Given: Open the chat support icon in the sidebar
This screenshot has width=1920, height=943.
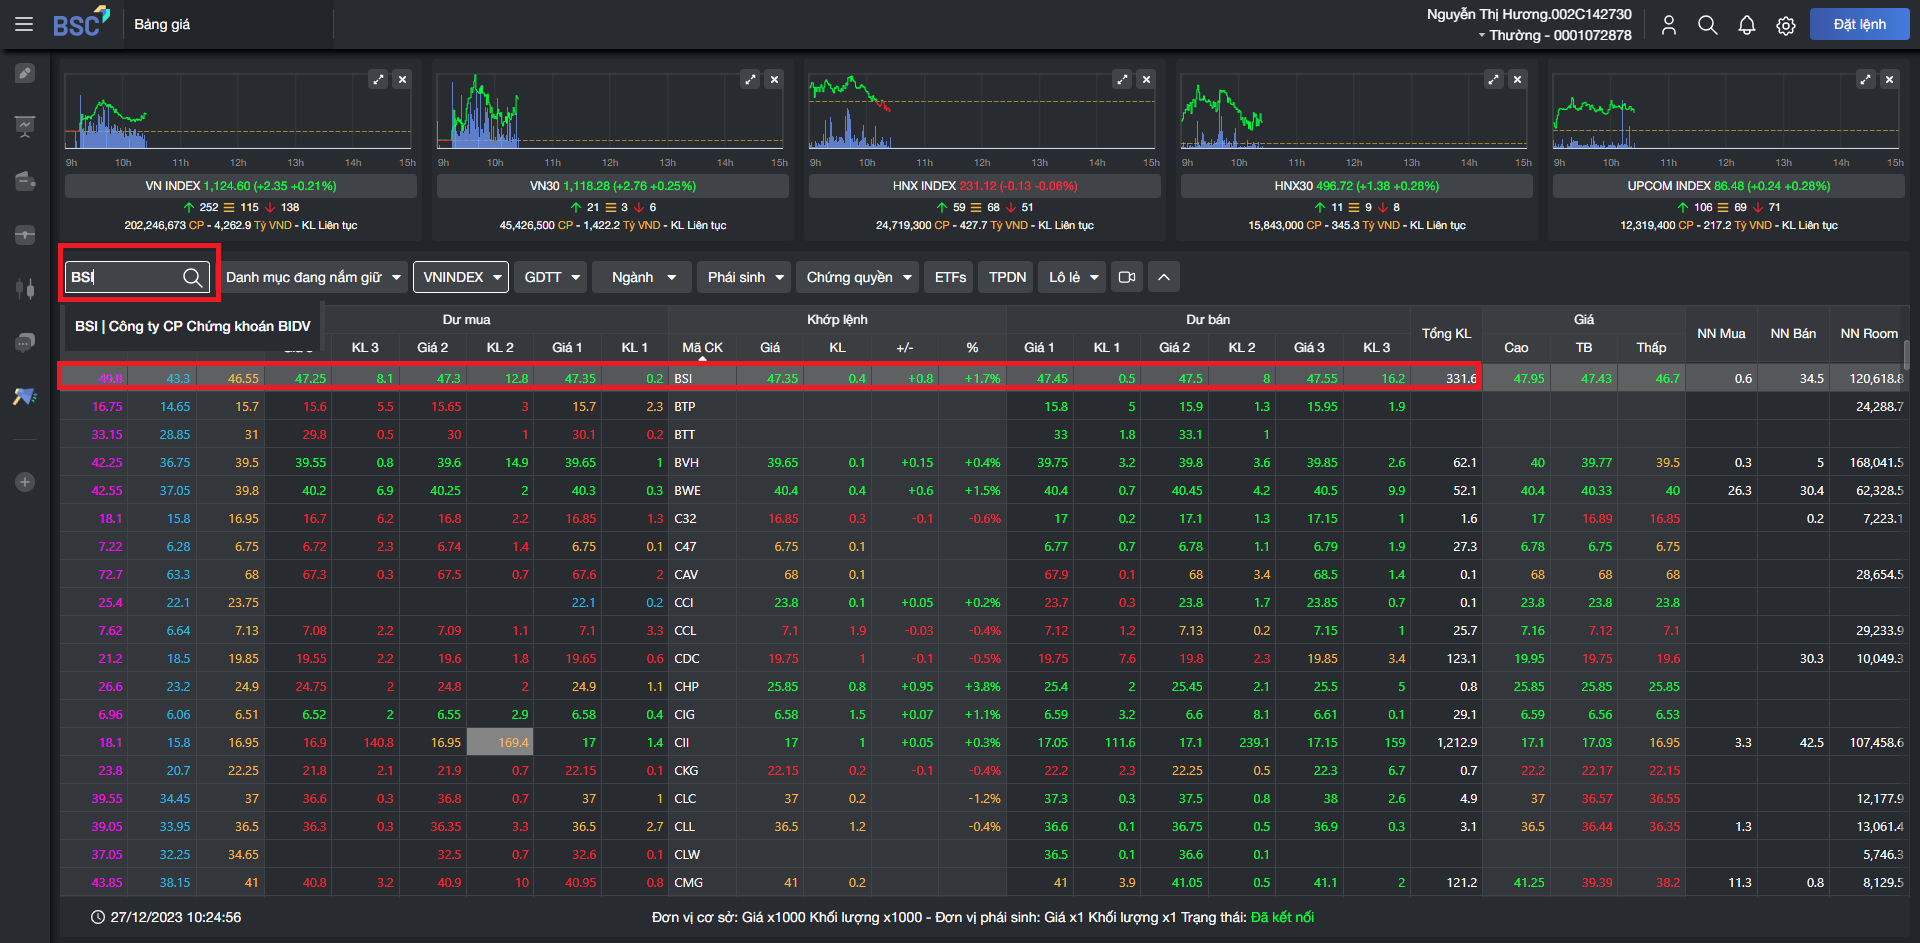Looking at the screenshot, I should pos(25,342).
